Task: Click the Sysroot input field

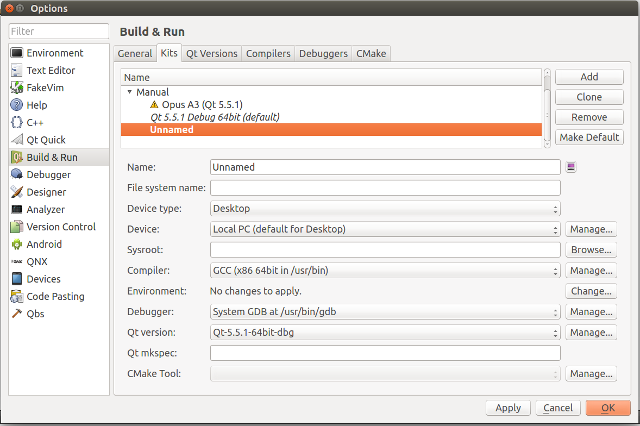Action: click(x=385, y=250)
